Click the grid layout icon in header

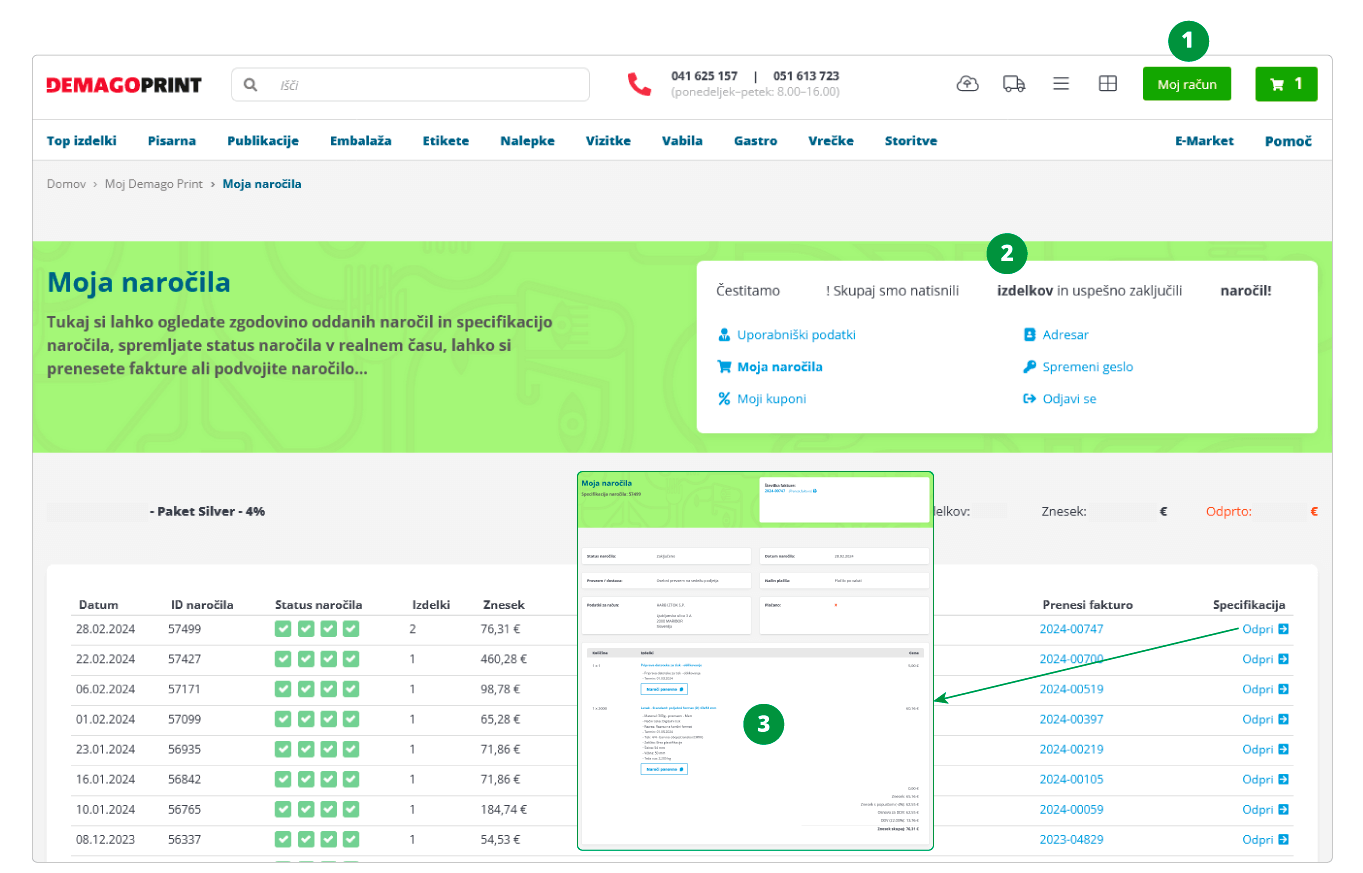click(x=1108, y=84)
